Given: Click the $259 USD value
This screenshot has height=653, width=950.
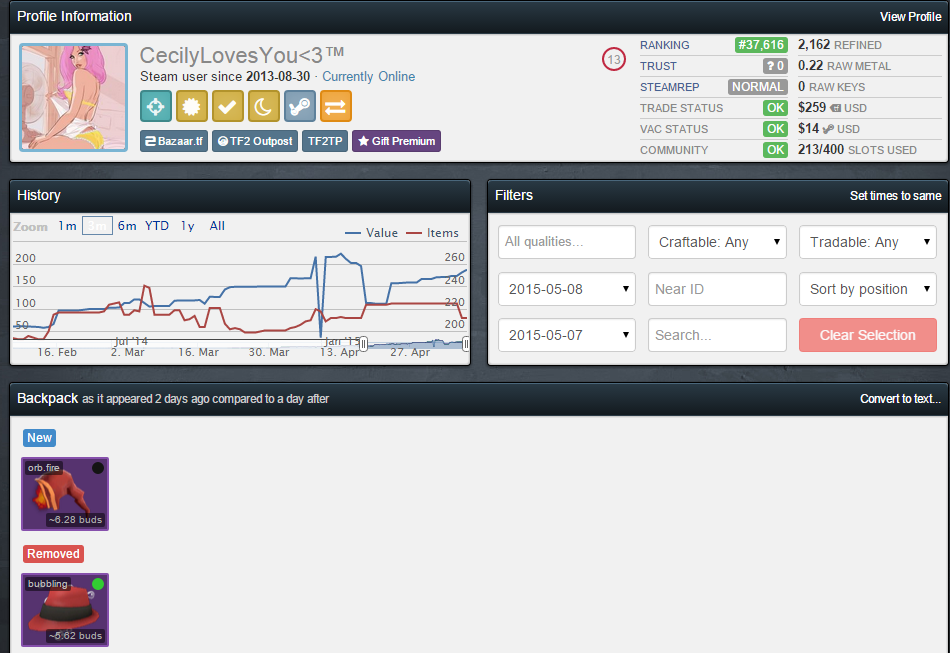Looking at the screenshot, I should click(832, 108).
